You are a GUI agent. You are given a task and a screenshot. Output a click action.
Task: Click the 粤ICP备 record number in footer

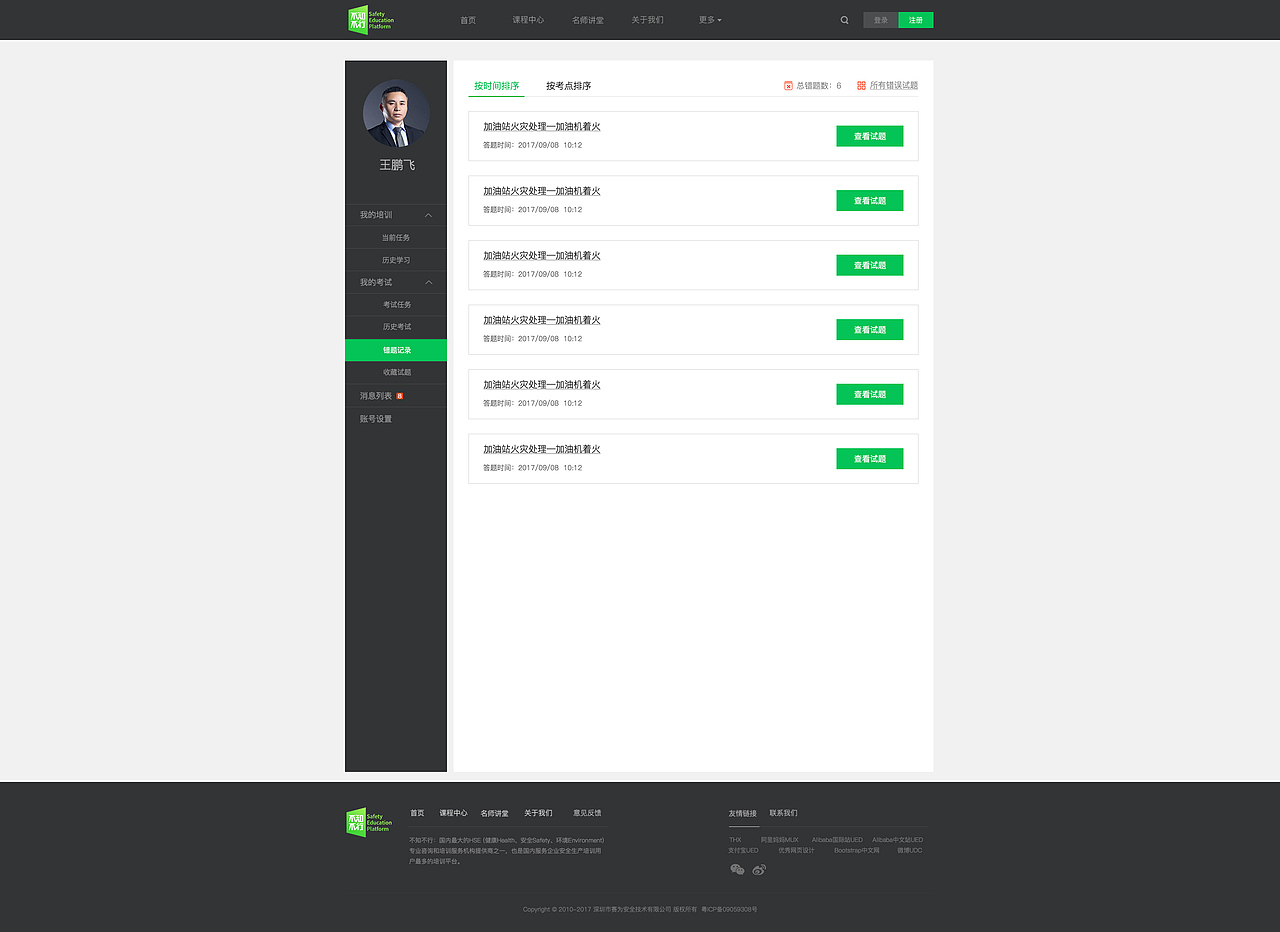[x=729, y=910]
